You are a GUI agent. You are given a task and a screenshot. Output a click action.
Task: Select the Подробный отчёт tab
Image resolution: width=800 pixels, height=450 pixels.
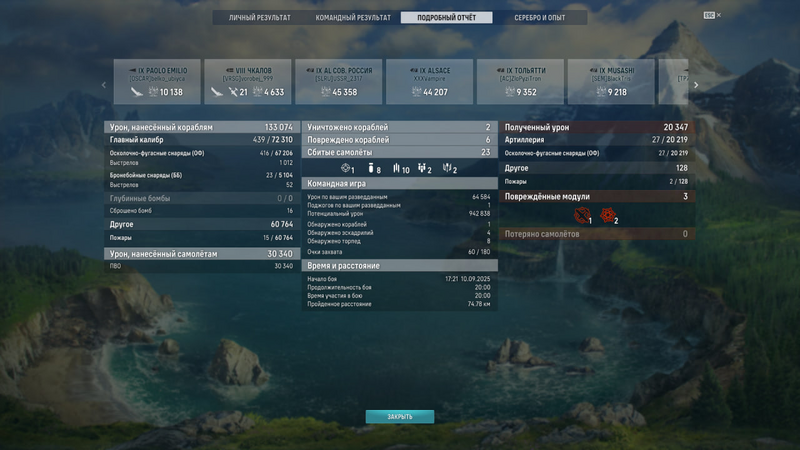pos(446,18)
